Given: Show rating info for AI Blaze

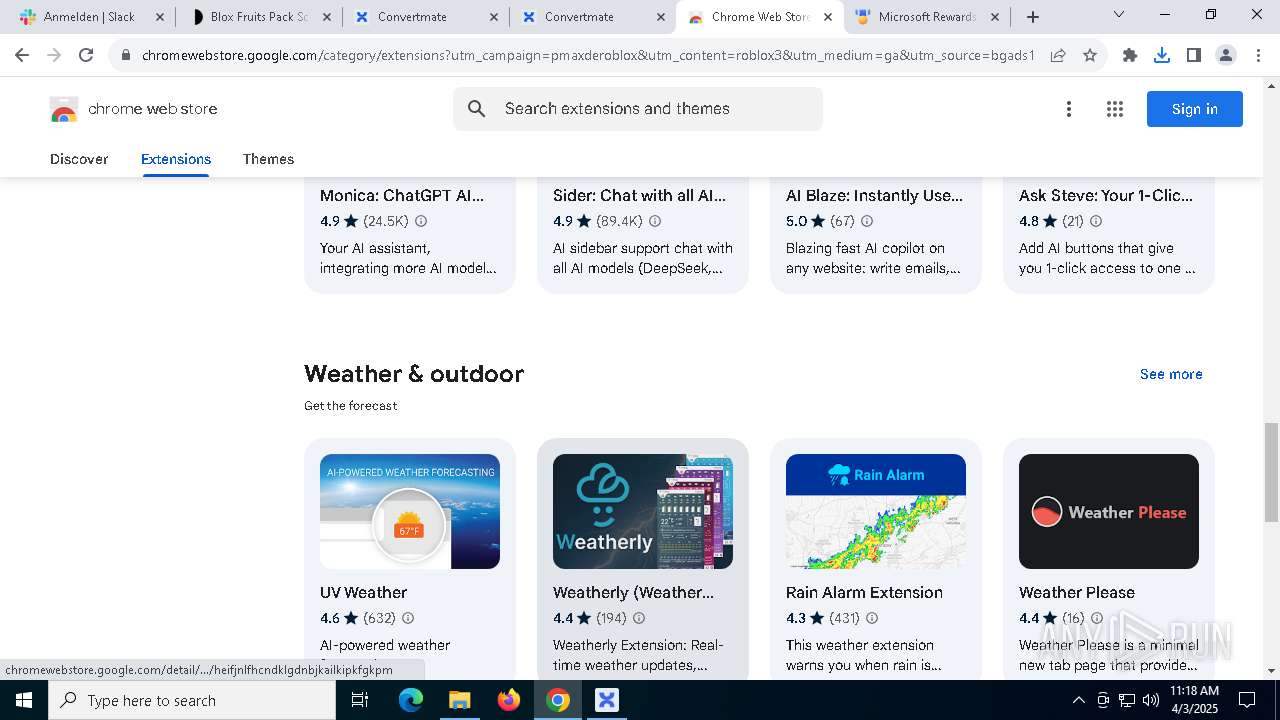Looking at the screenshot, I should [x=867, y=221].
